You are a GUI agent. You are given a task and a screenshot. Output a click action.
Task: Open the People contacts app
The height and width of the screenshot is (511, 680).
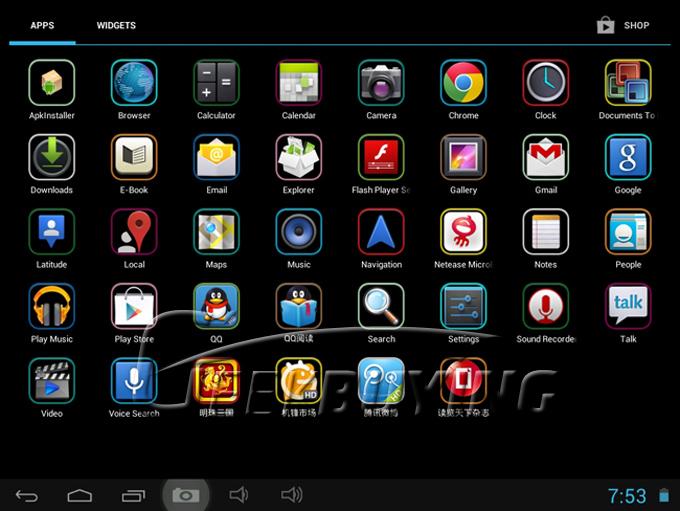click(x=628, y=232)
